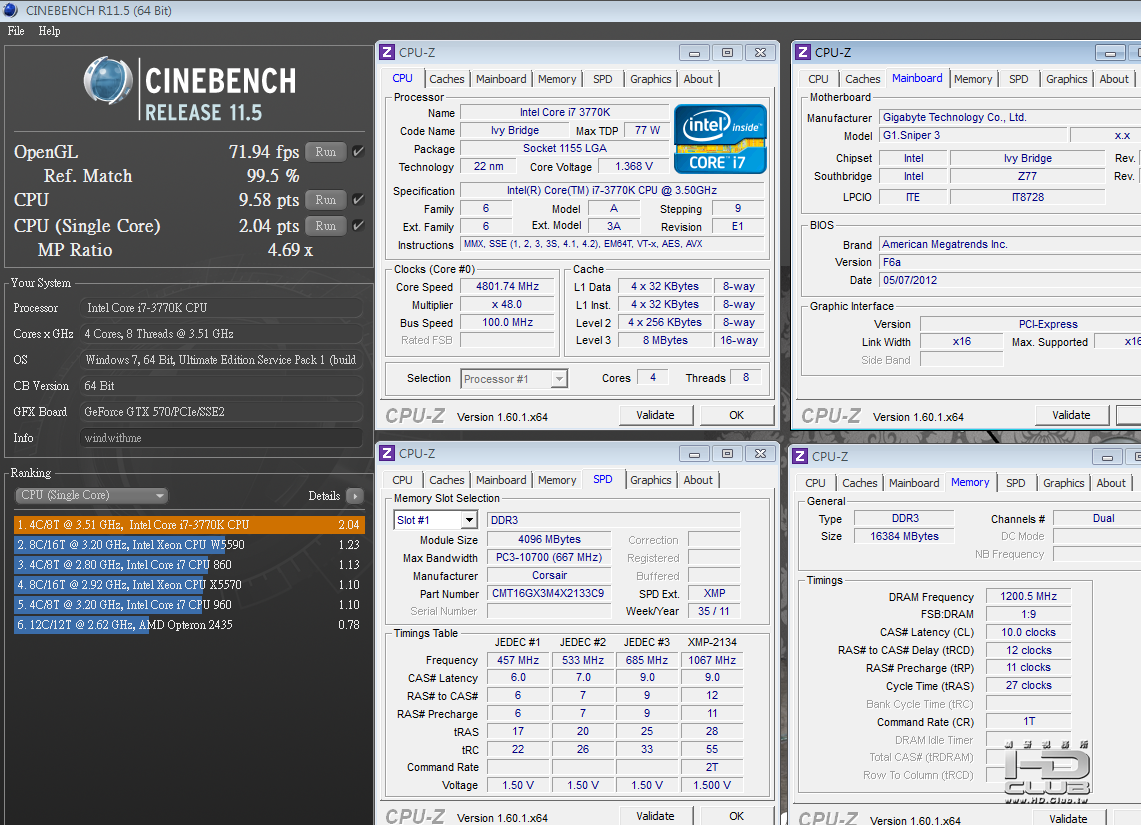The height and width of the screenshot is (825, 1141).
Task: Open the Slot #1 memory slot dropdown
Action: pyautogui.click(x=435, y=520)
